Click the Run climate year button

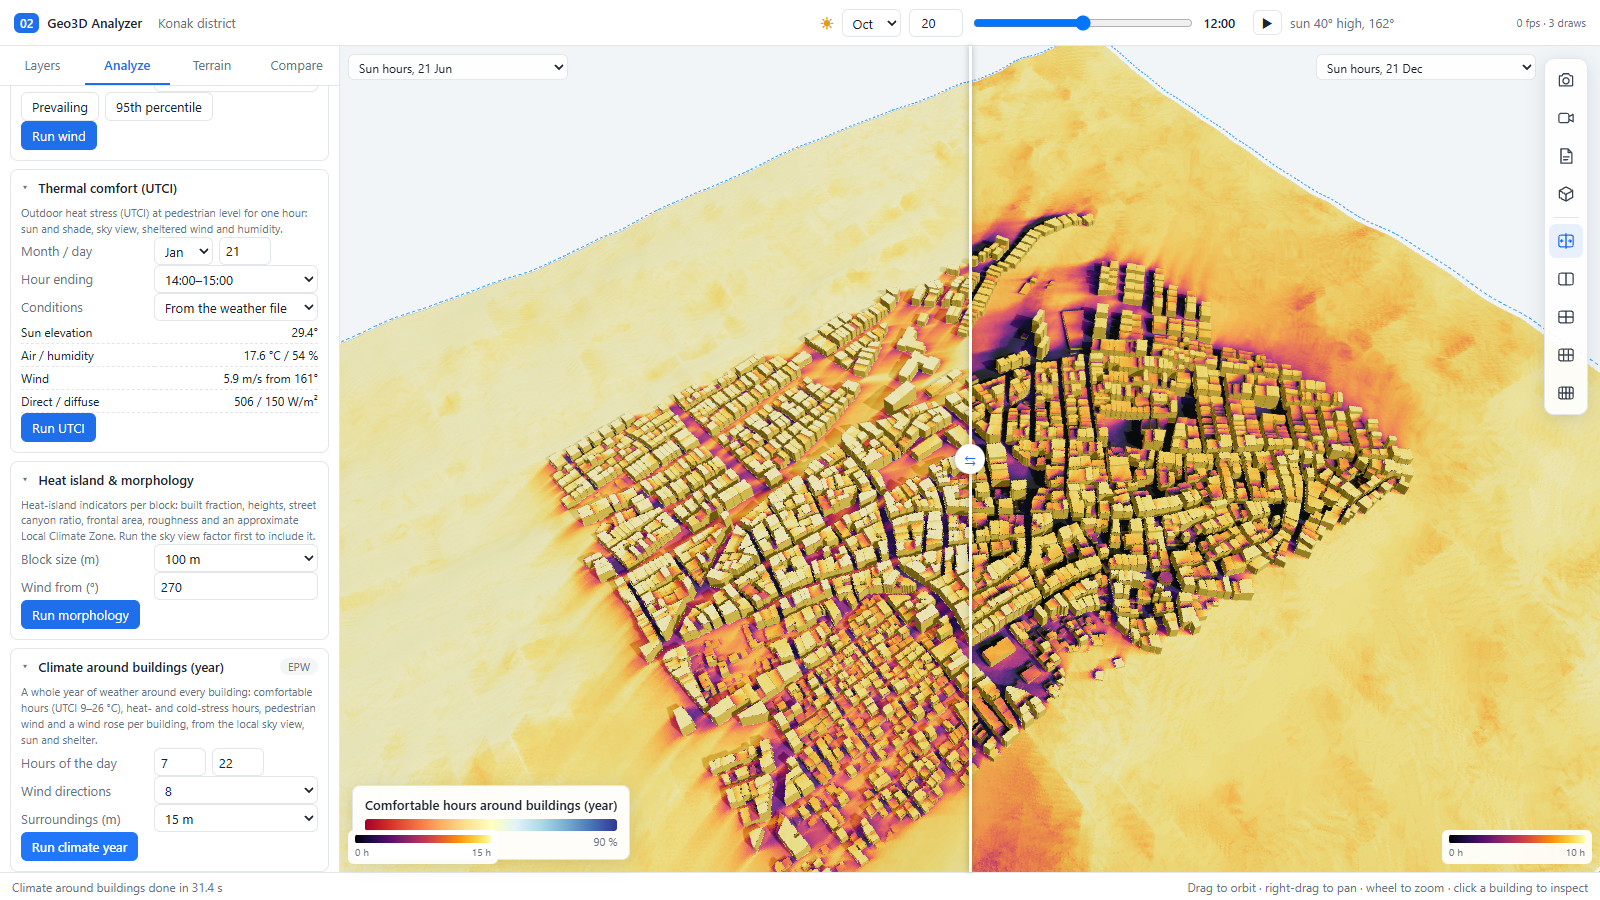pyautogui.click(x=80, y=847)
